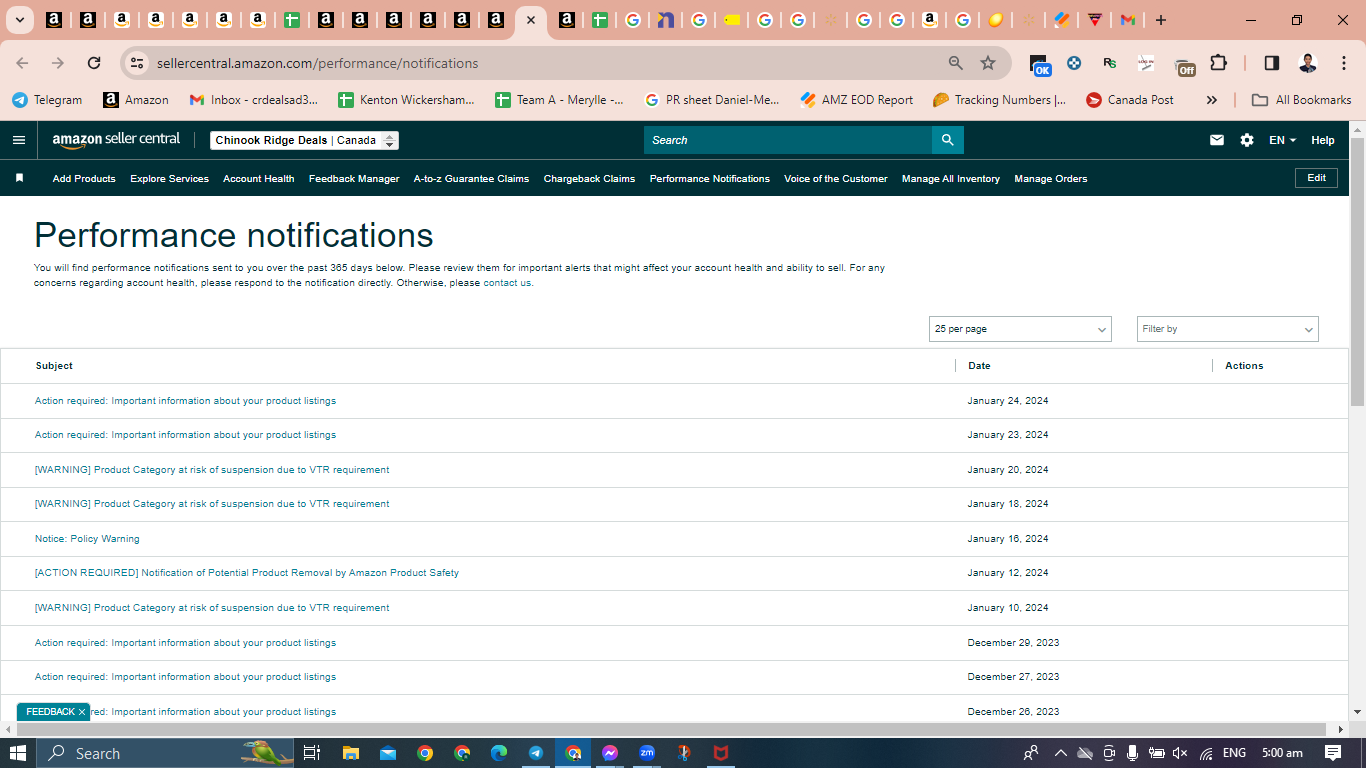Bookmark this page with the star icon
Screen dimensions: 1366x768
pos(988,63)
